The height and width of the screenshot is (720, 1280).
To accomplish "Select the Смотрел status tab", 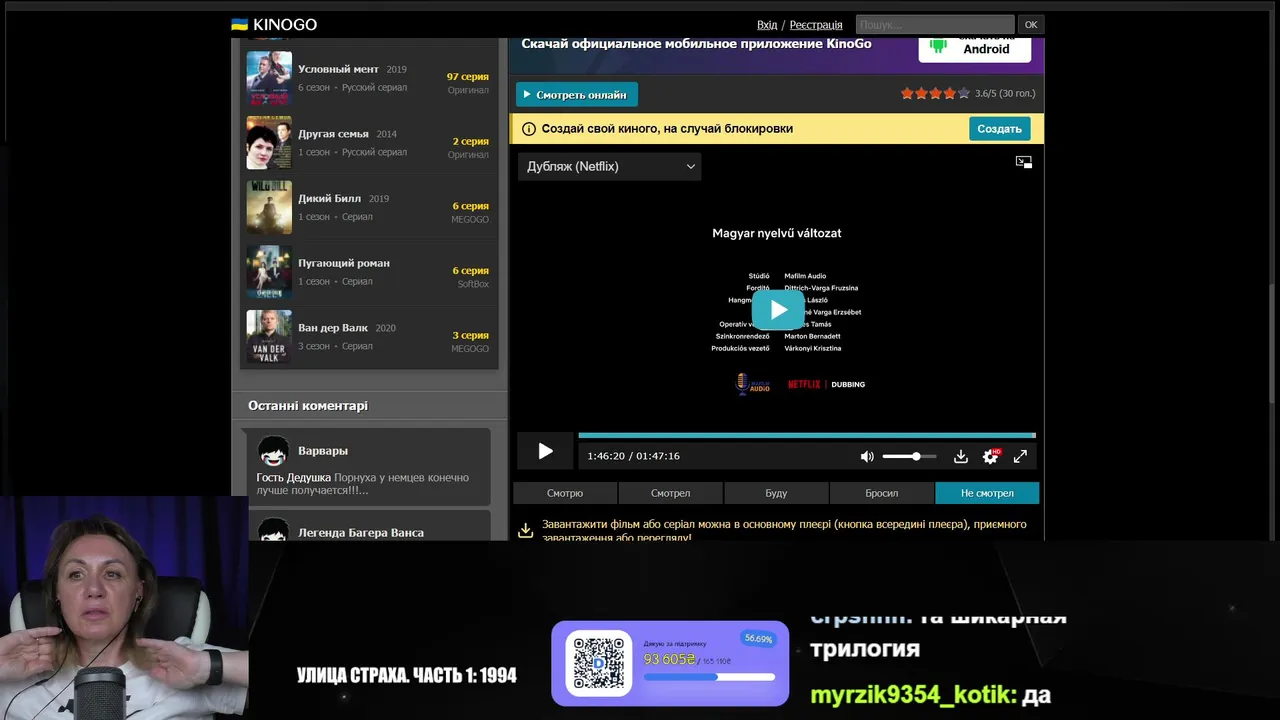I will pos(670,493).
